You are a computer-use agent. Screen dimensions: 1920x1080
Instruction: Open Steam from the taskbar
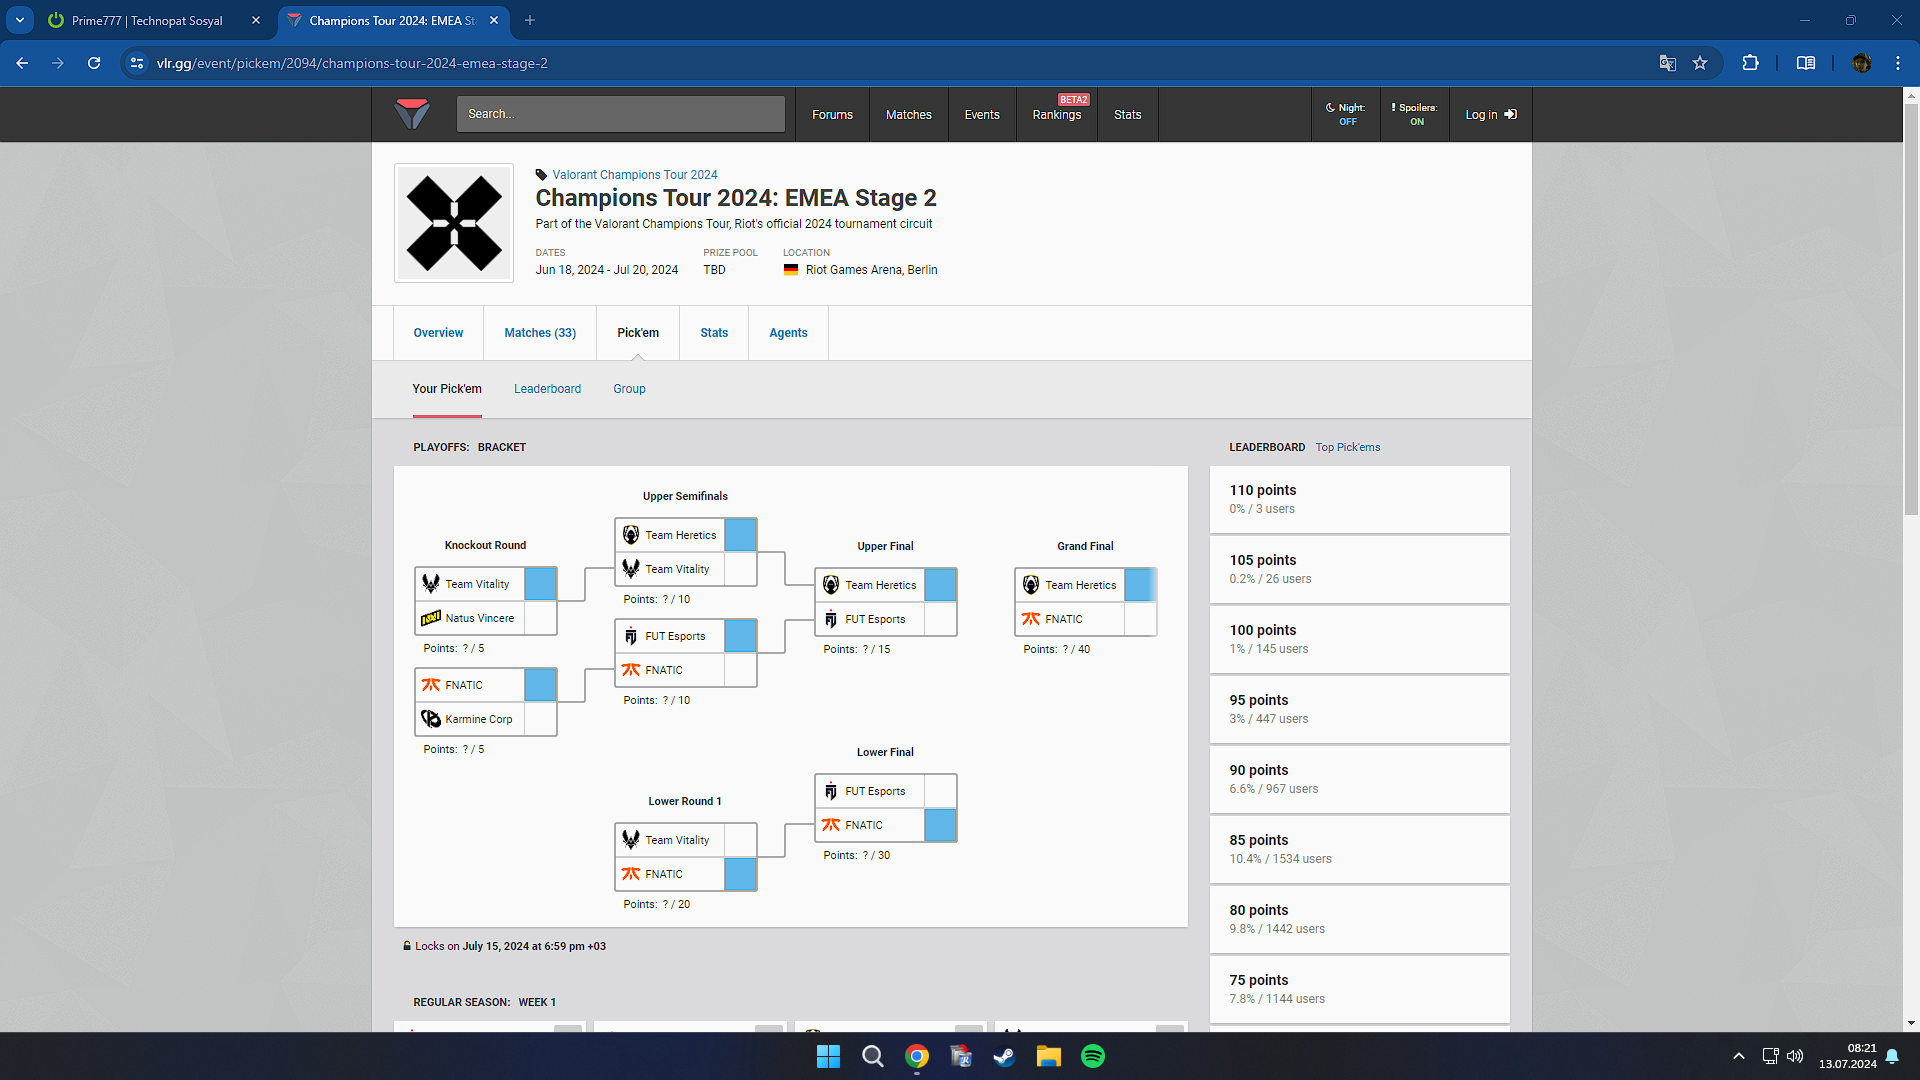[1004, 1056]
